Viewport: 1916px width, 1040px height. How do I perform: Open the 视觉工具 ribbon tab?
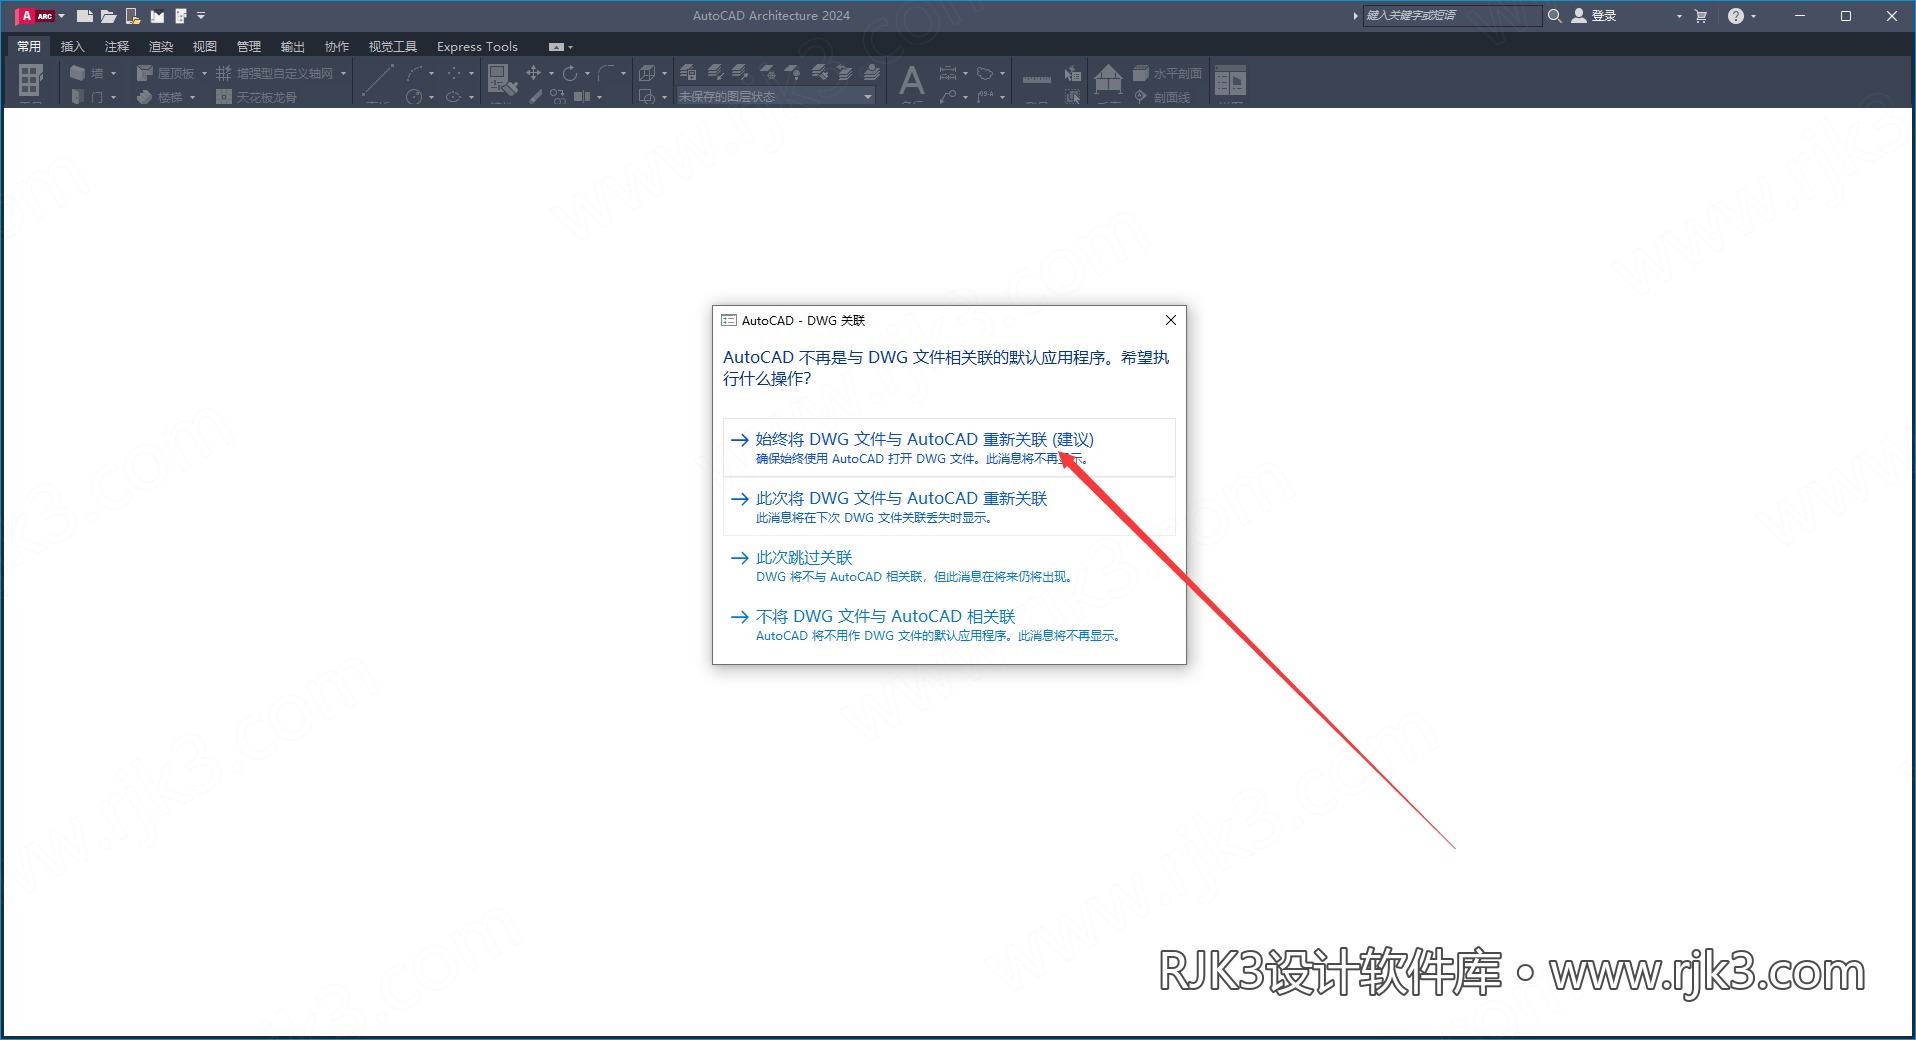(393, 46)
